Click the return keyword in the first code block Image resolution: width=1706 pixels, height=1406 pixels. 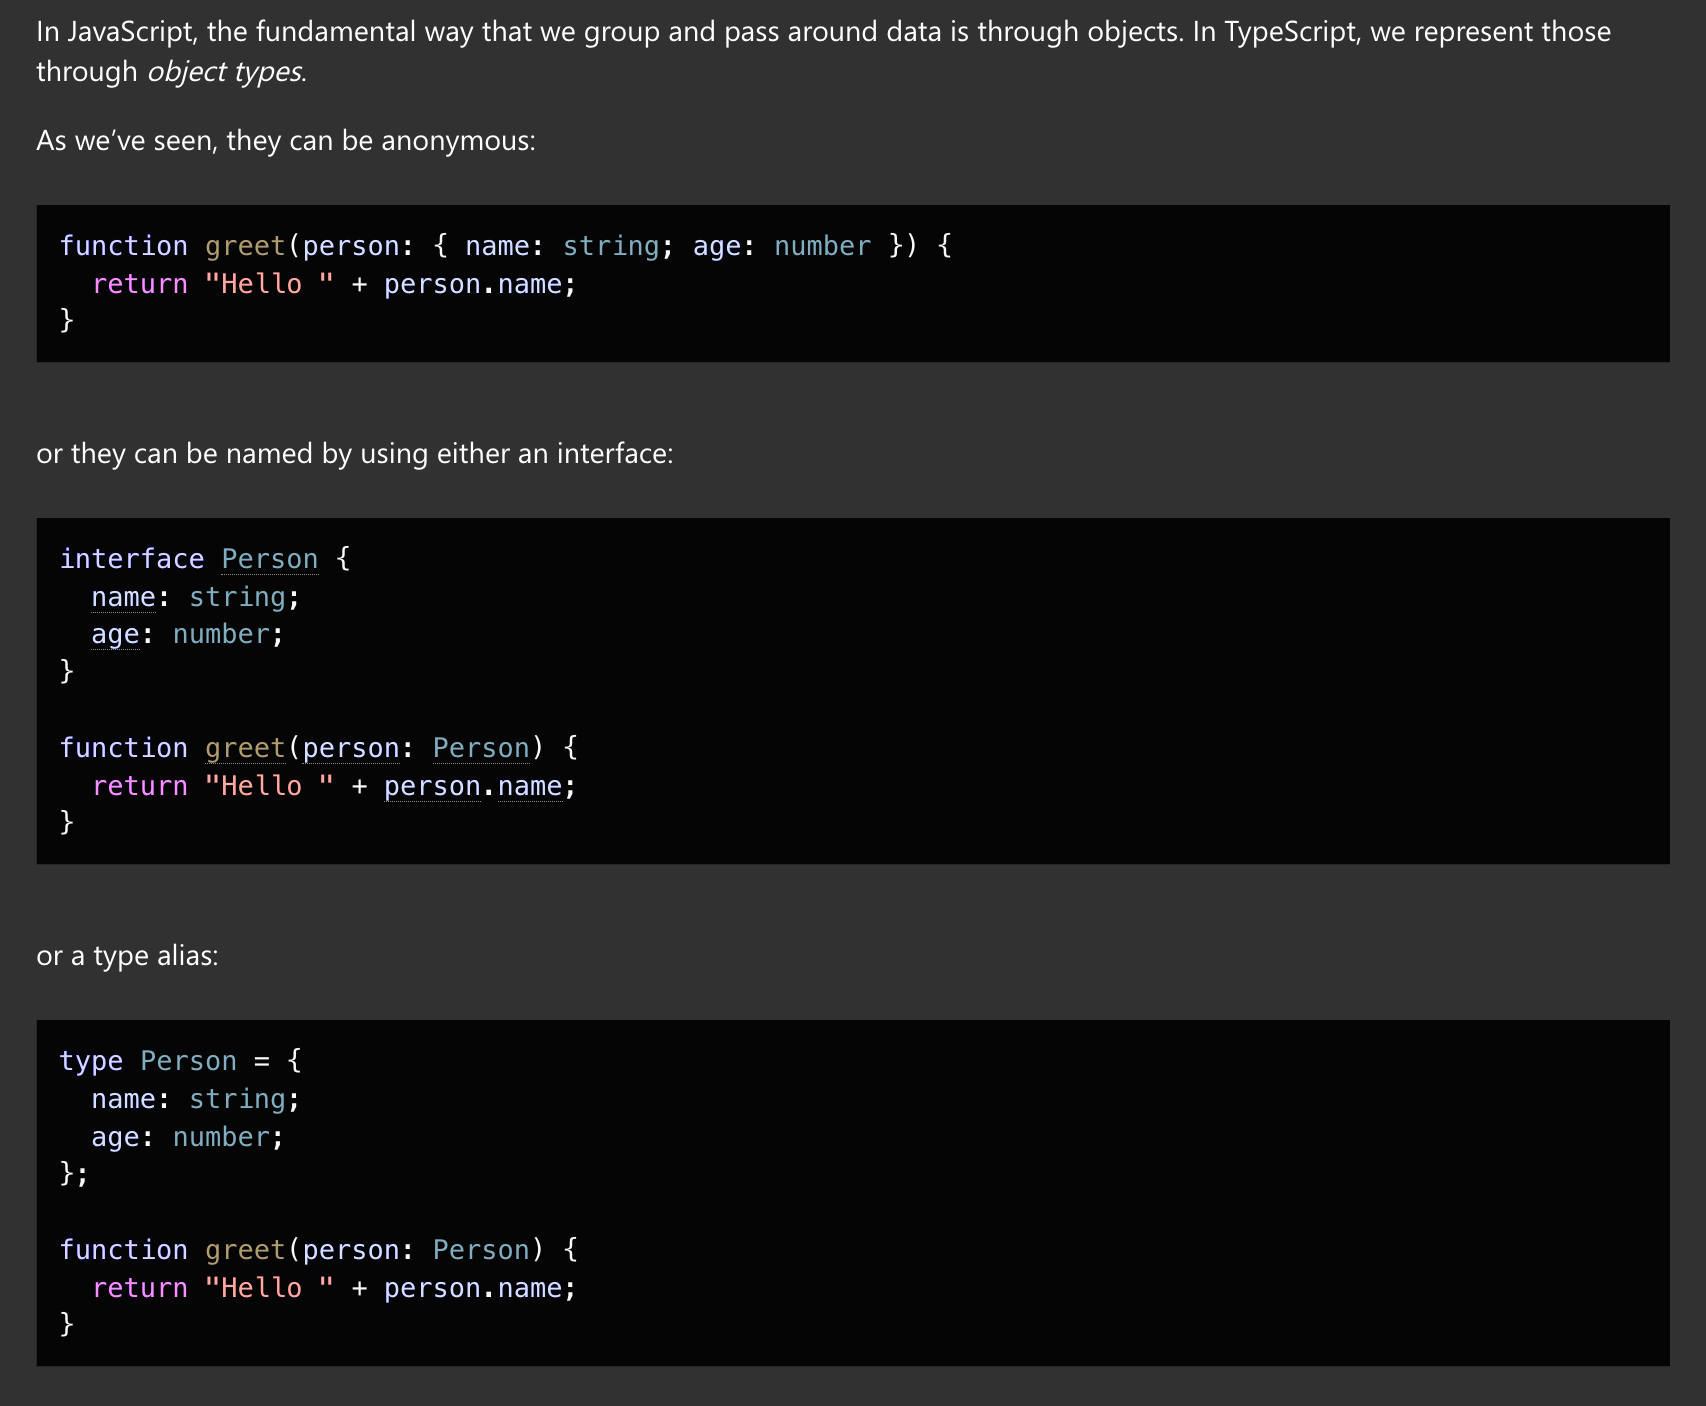coord(140,284)
